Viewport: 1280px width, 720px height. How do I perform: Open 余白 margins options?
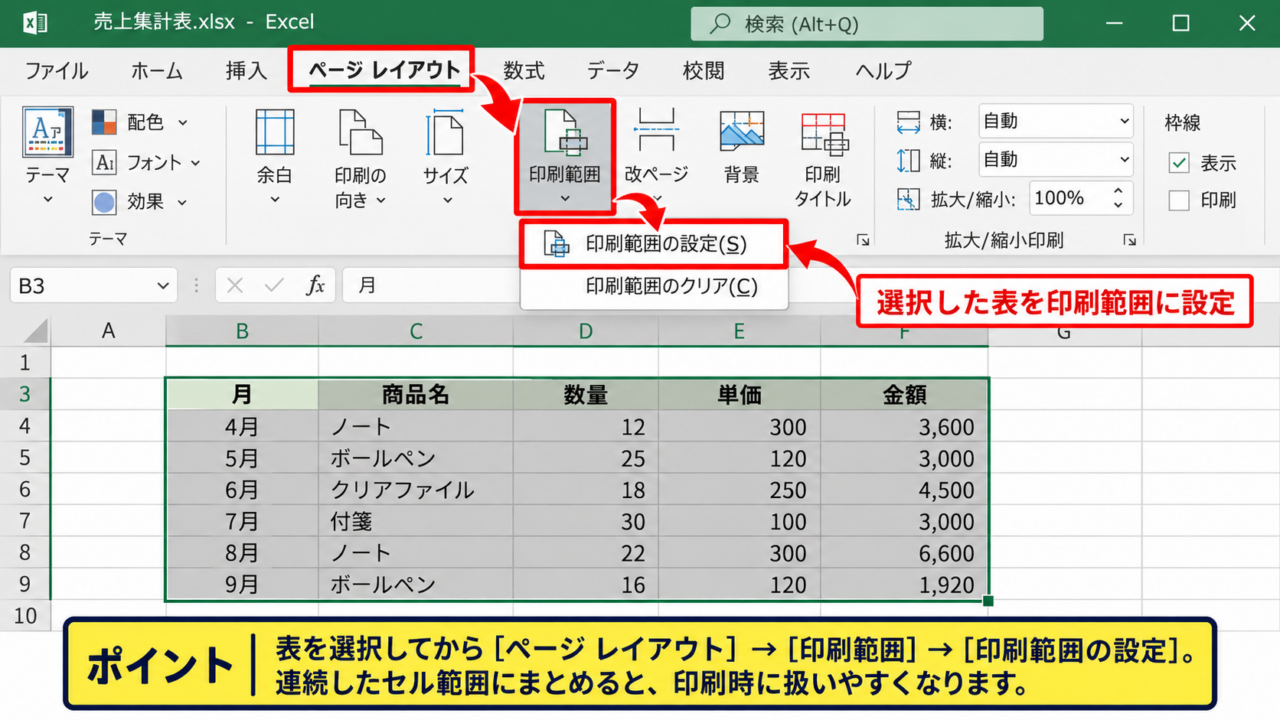pos(275,157)
